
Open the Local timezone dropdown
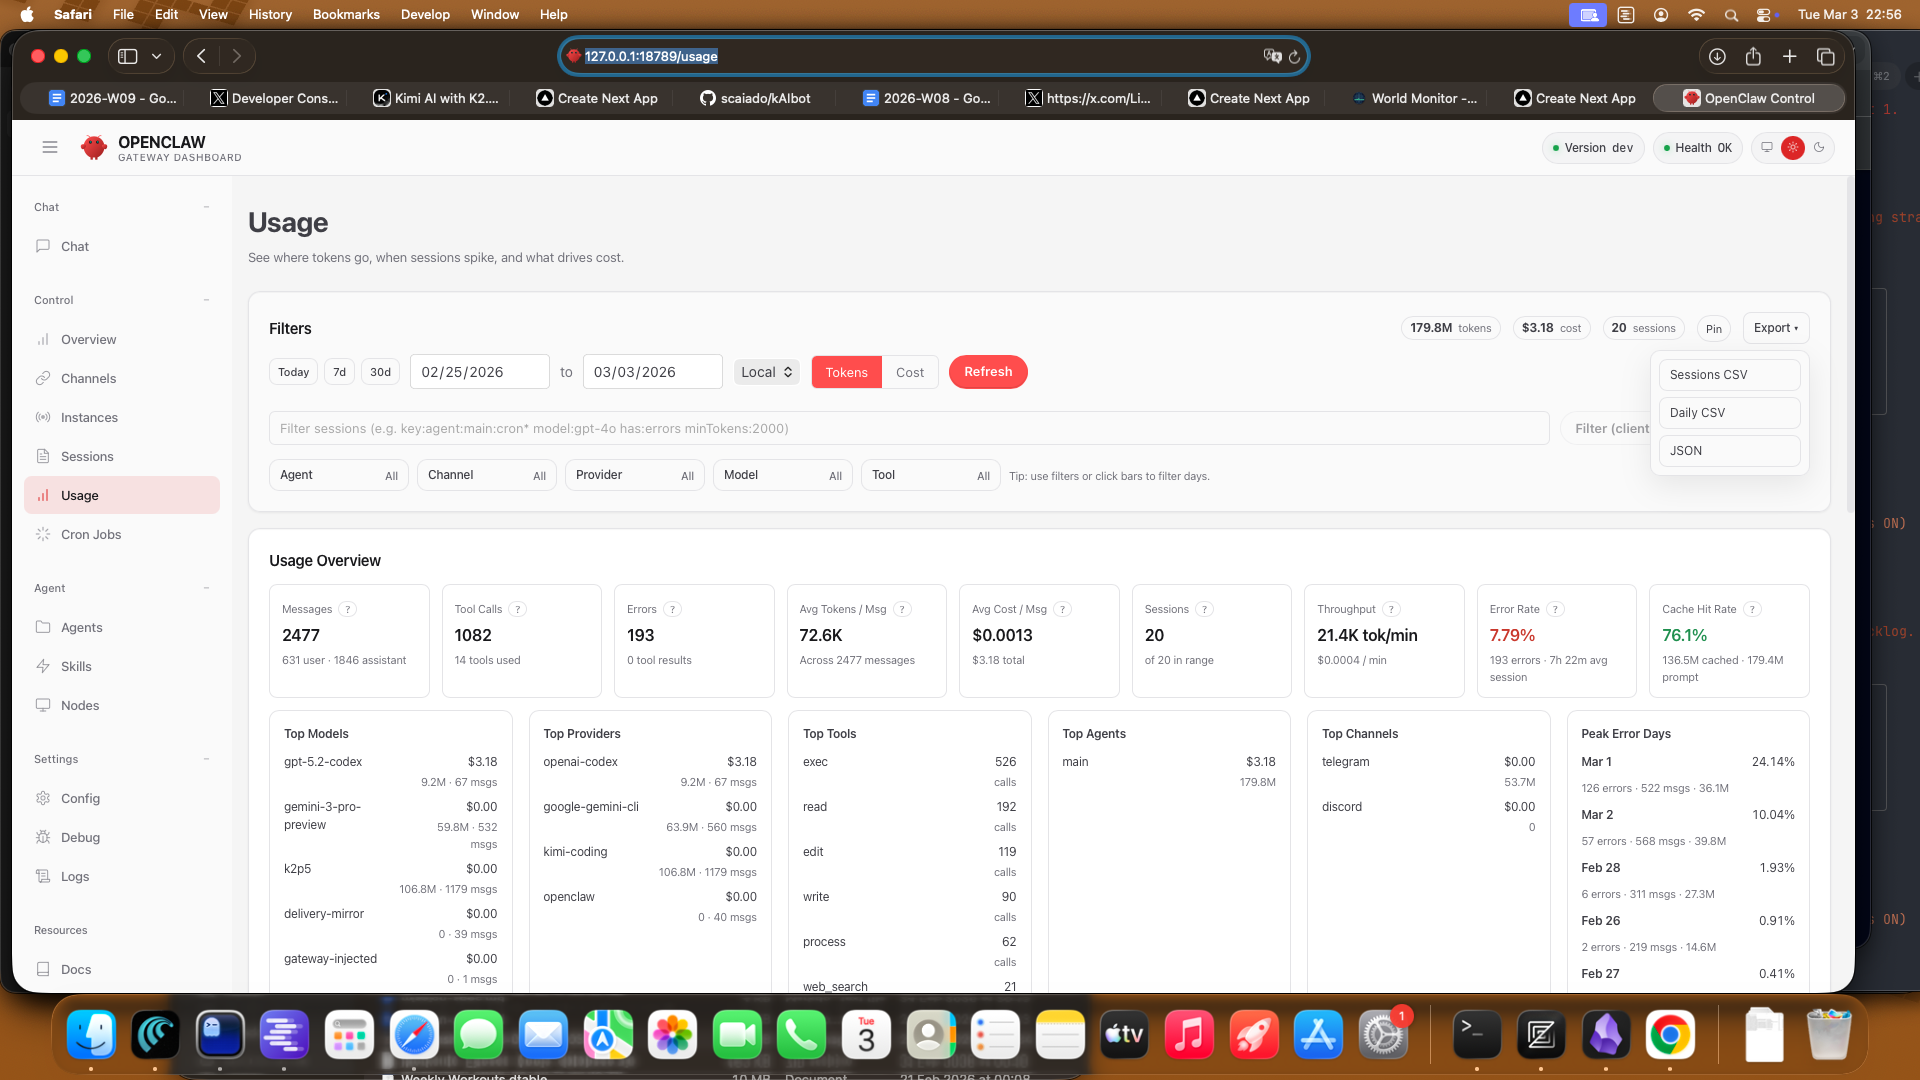[767, 373]
